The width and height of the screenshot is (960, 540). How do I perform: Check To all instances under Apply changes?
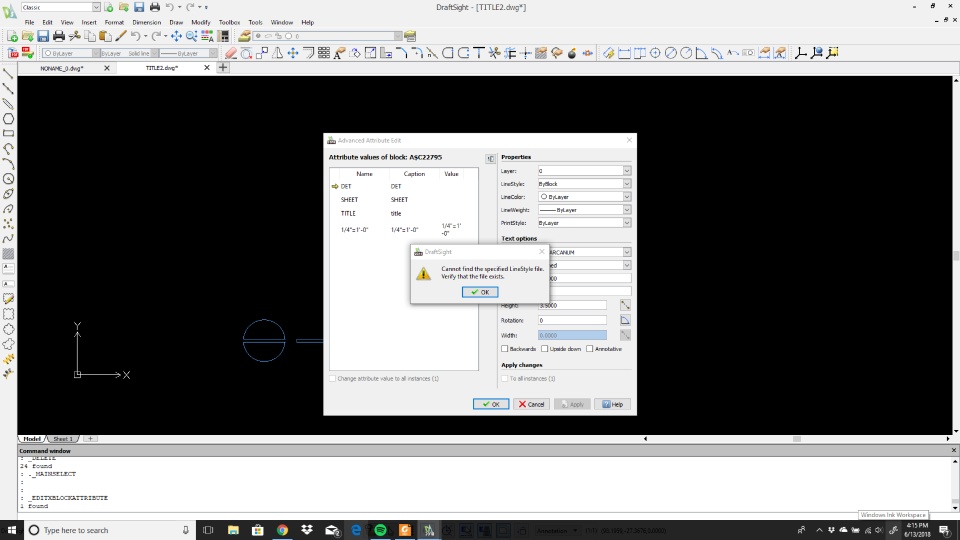click(x=504, y=378)
